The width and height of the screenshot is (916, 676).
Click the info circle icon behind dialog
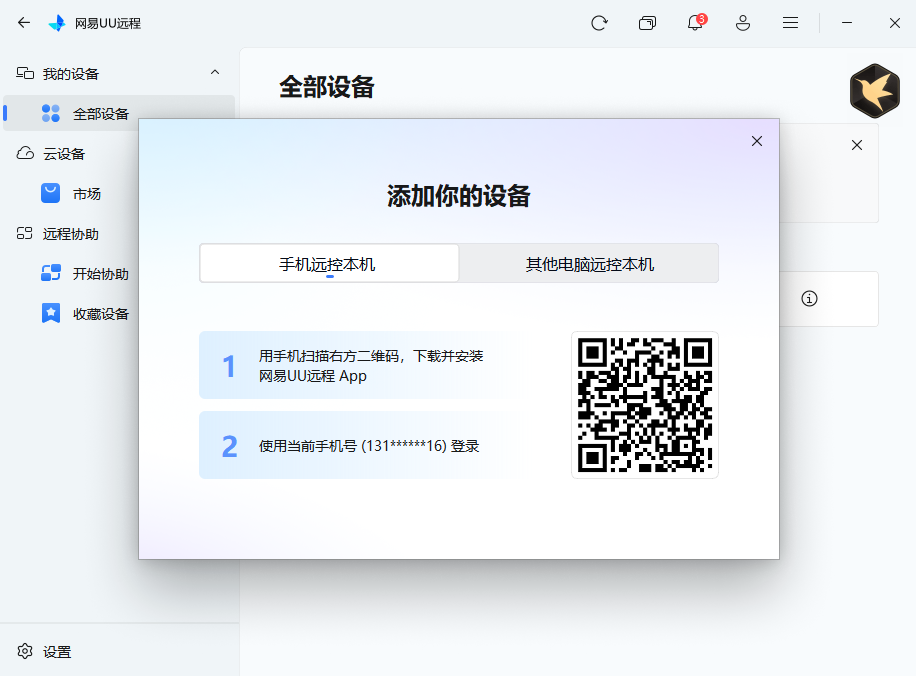tap(809, 299)
